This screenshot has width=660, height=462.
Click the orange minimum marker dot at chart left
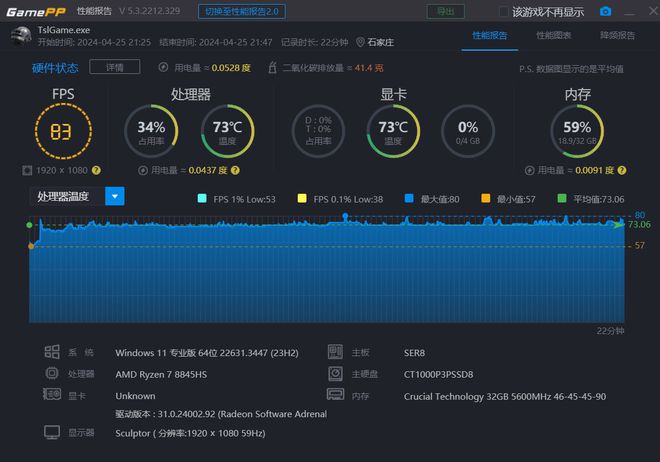tap(31, 246)
